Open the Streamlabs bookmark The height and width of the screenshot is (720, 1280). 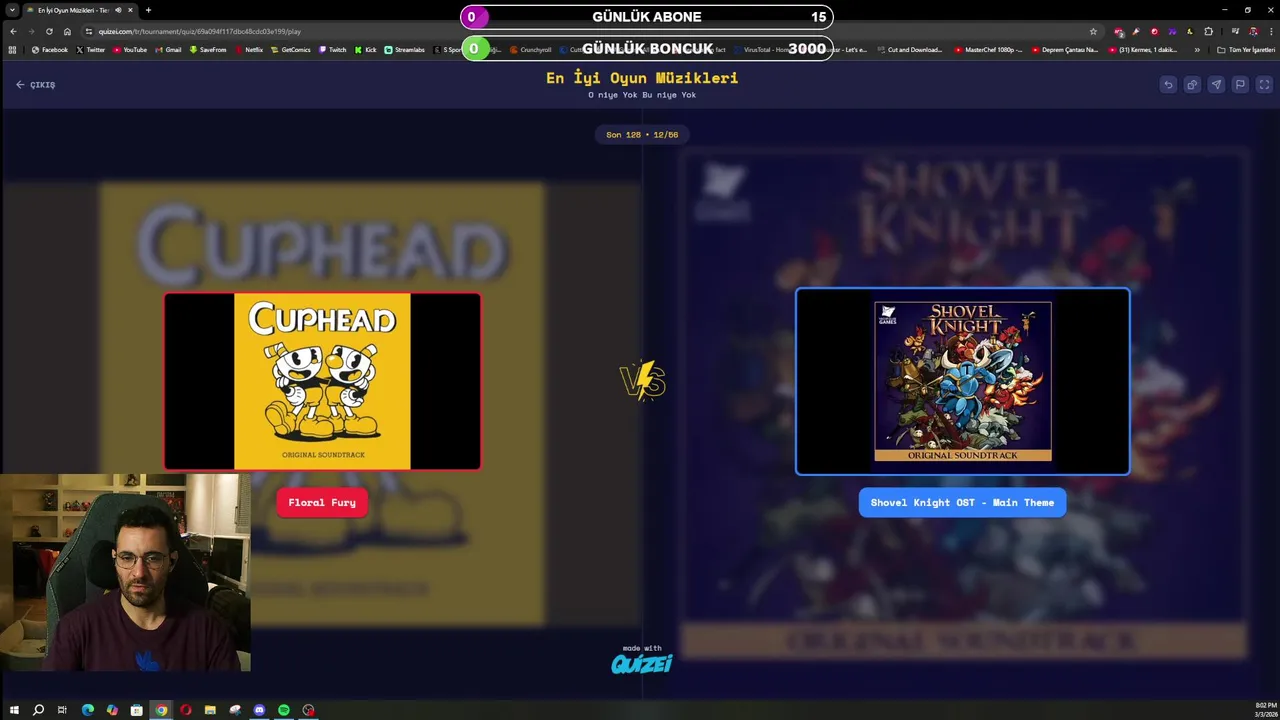tap(404, 50)
